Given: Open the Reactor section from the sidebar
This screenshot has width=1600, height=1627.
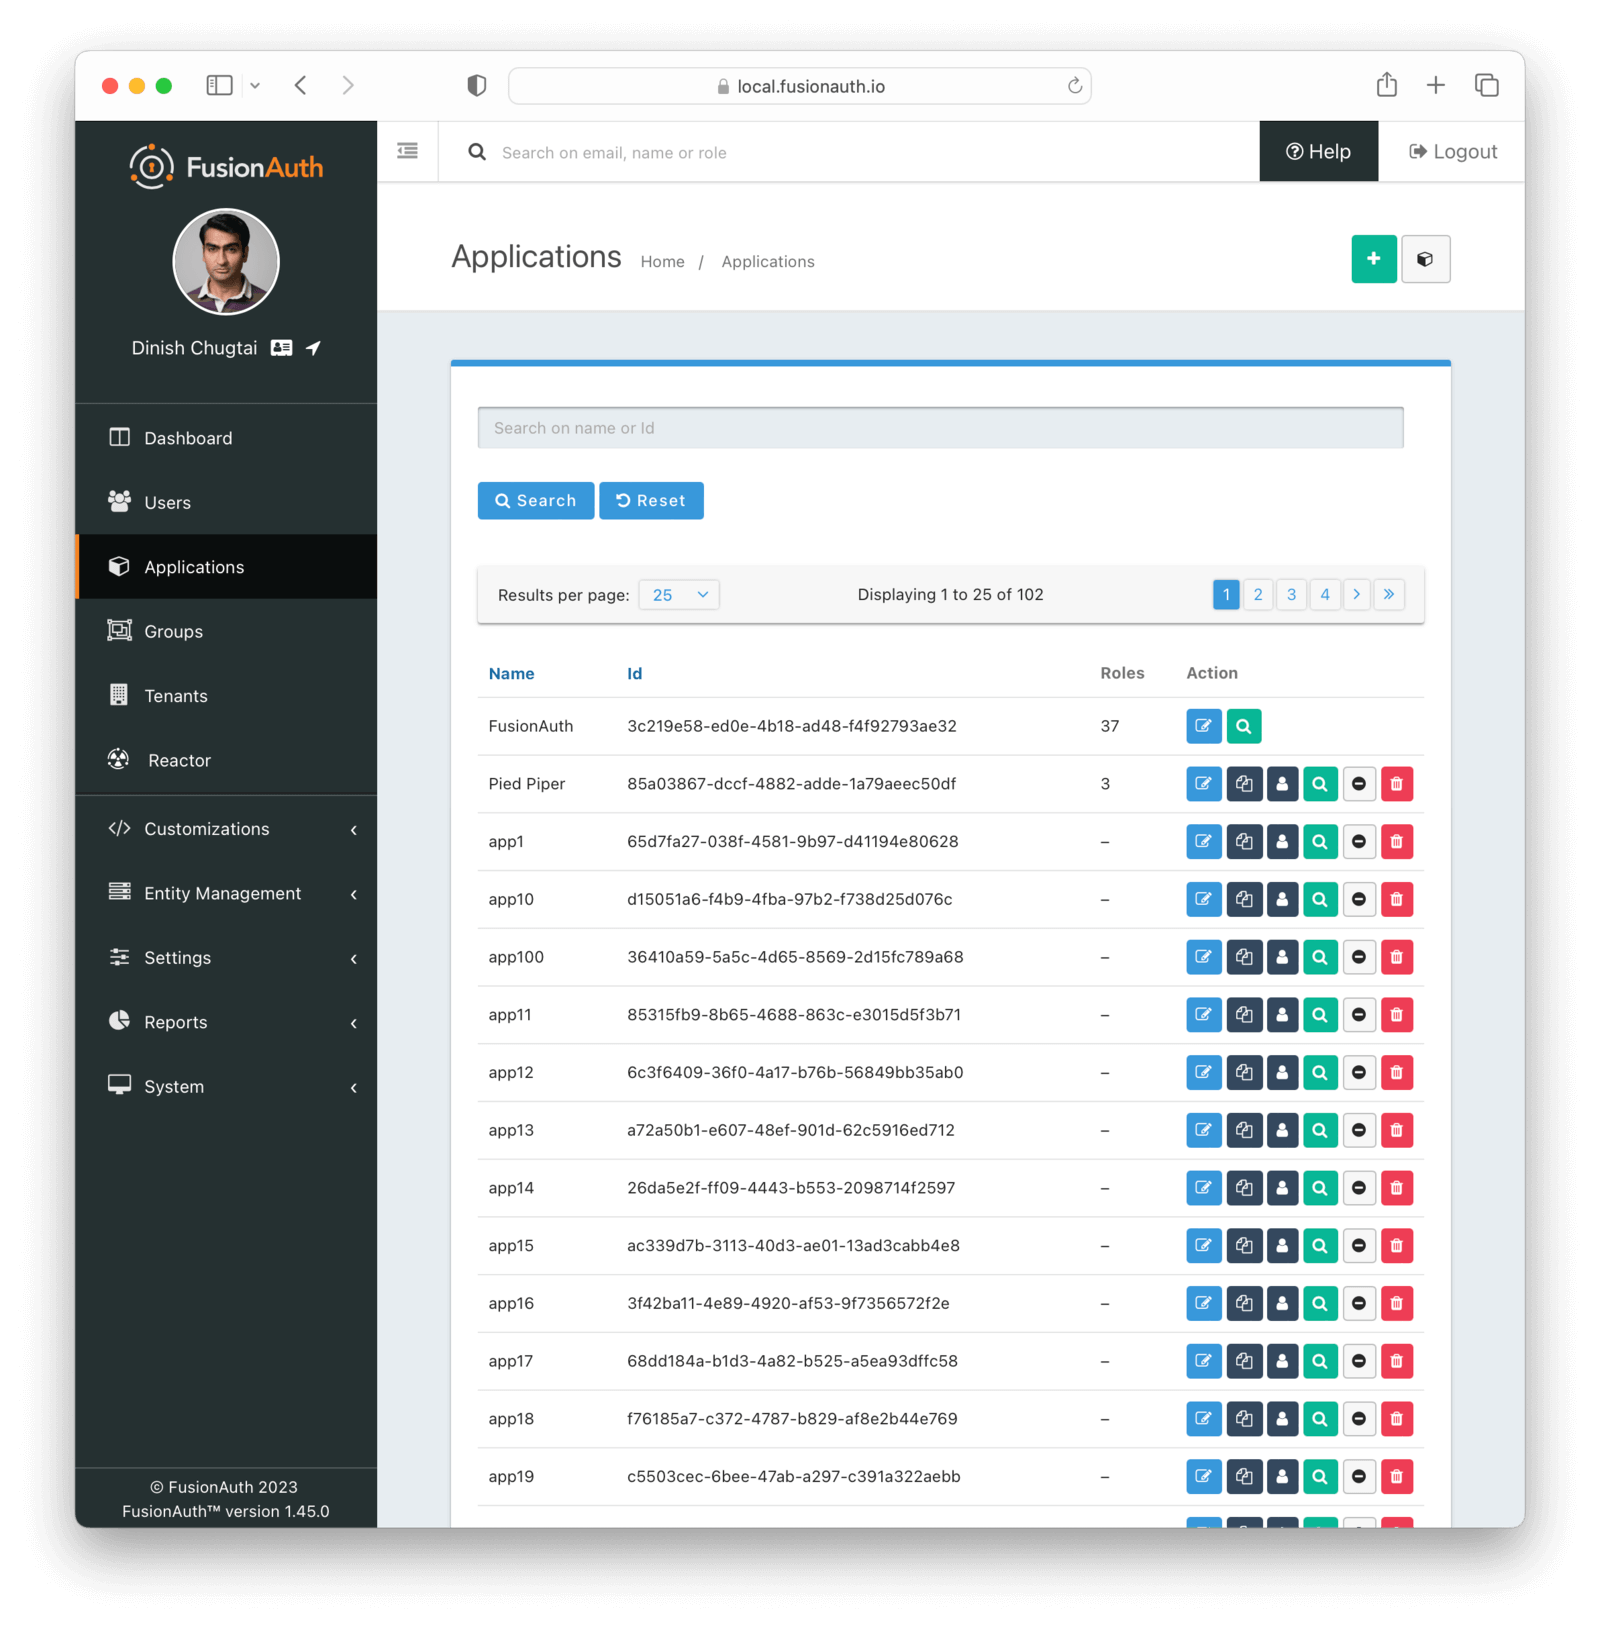Looking at the screenshot, I should [x=179, y=760].
